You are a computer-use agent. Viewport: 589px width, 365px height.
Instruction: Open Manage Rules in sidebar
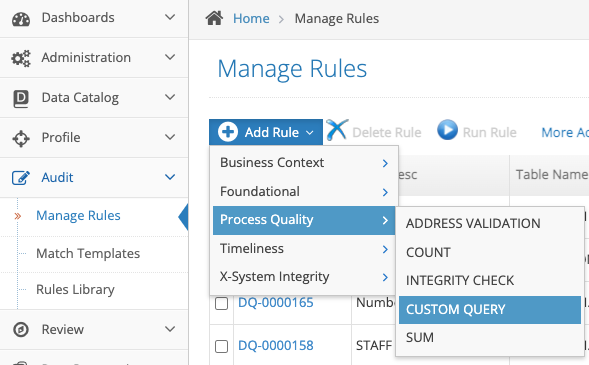point(78,216)
